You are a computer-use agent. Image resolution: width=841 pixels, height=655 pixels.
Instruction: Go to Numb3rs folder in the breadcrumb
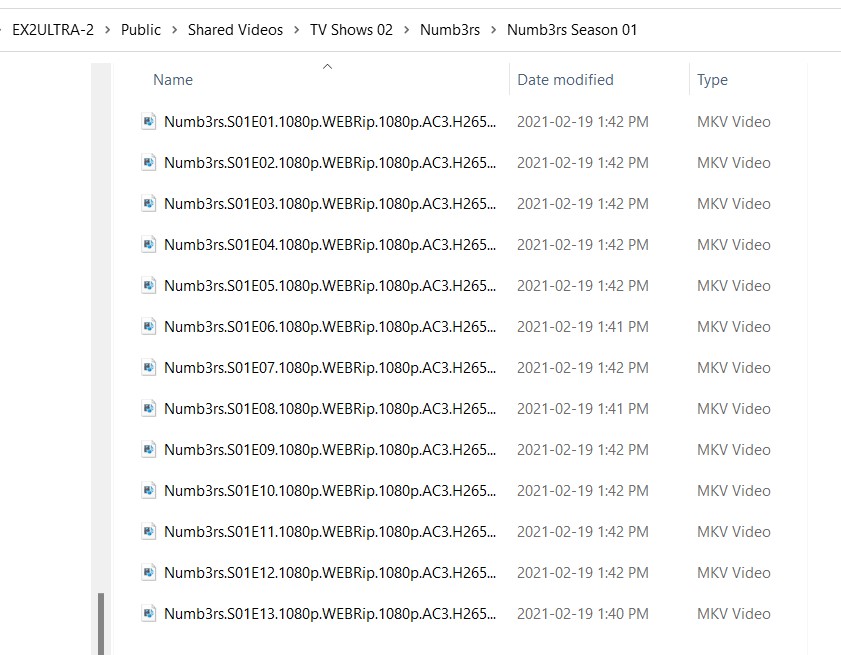[x=450, y=30]
